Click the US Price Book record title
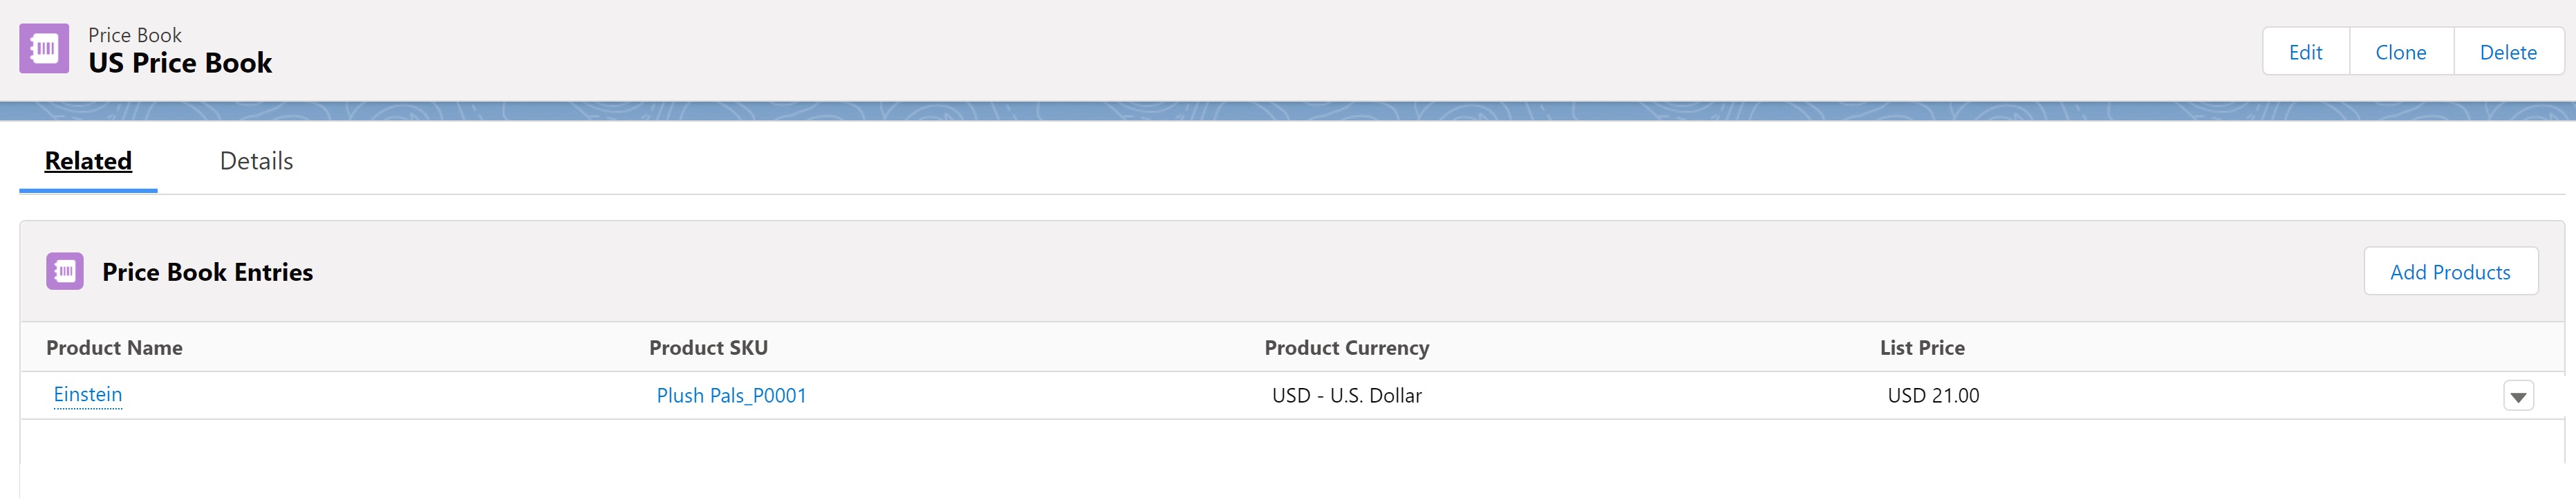The image size is (2576, 498). point(180,63)
